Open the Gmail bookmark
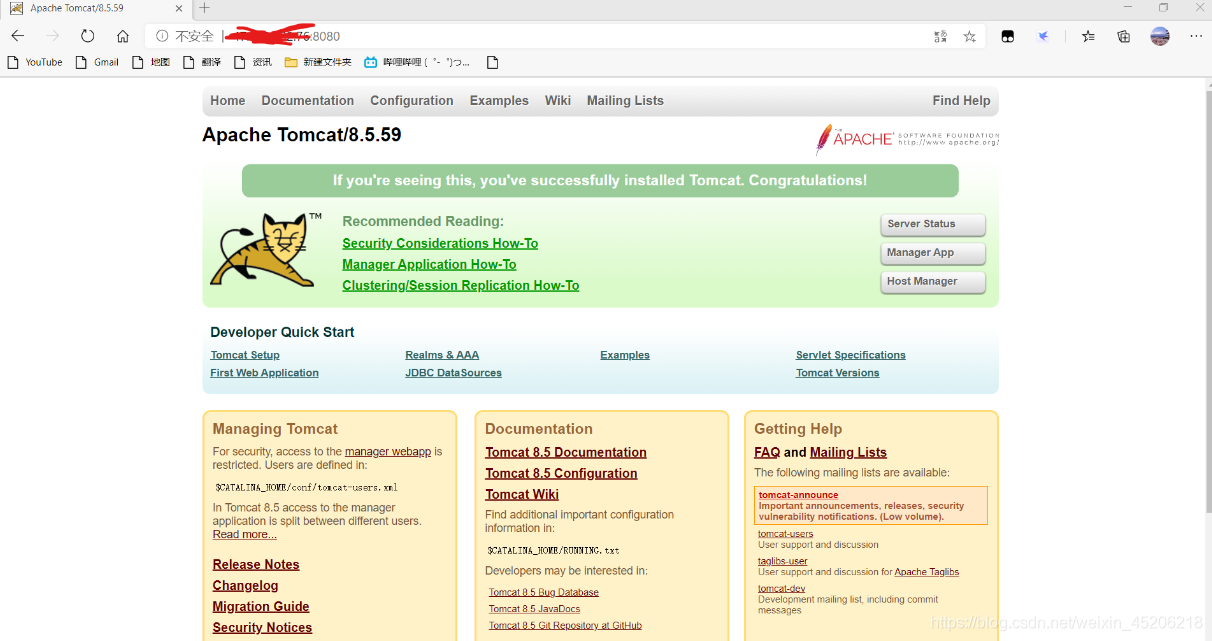This screenshot has height=641, width=1212. (98, 62)
